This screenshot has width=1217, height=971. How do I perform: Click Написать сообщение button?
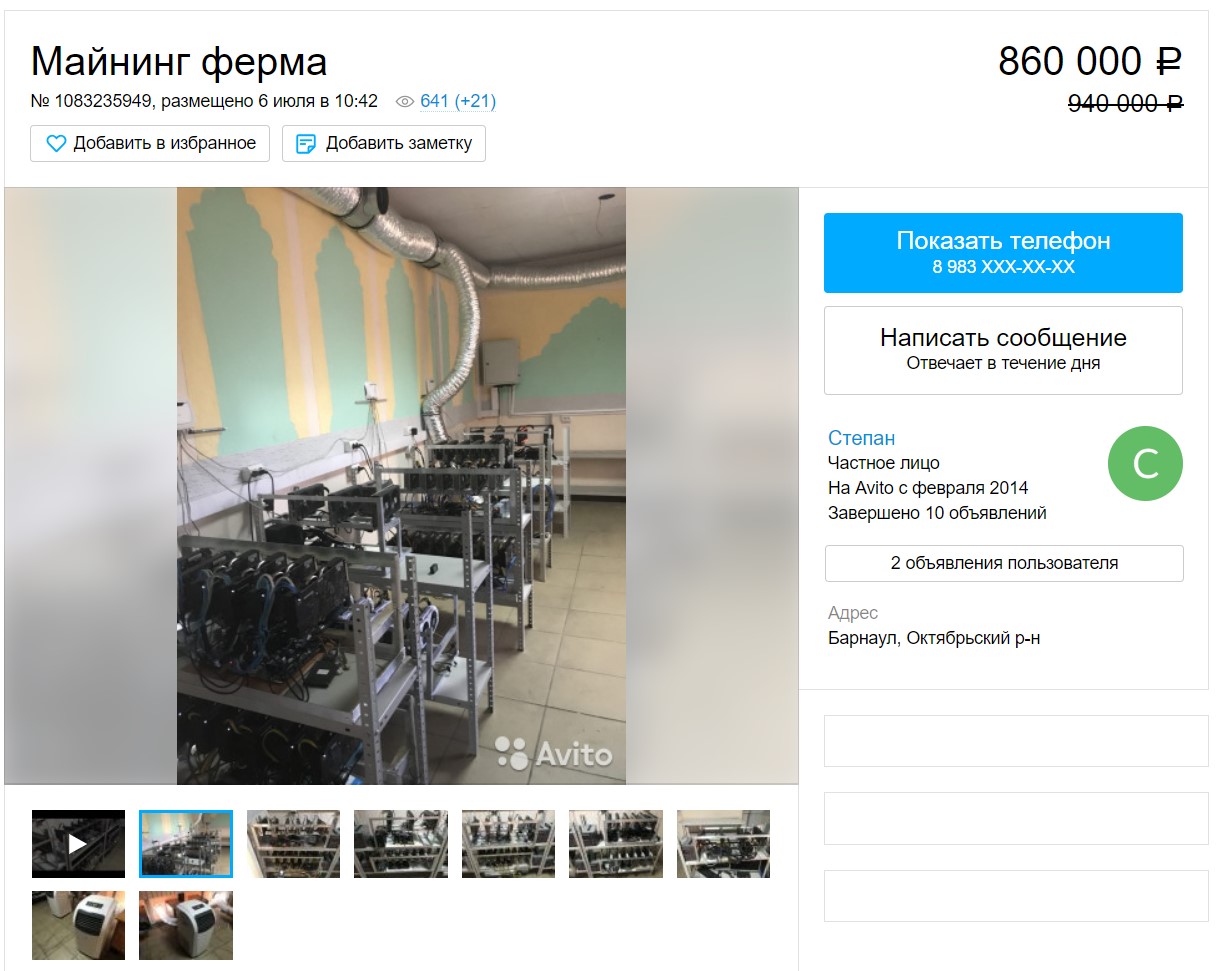click(1003, 350)
